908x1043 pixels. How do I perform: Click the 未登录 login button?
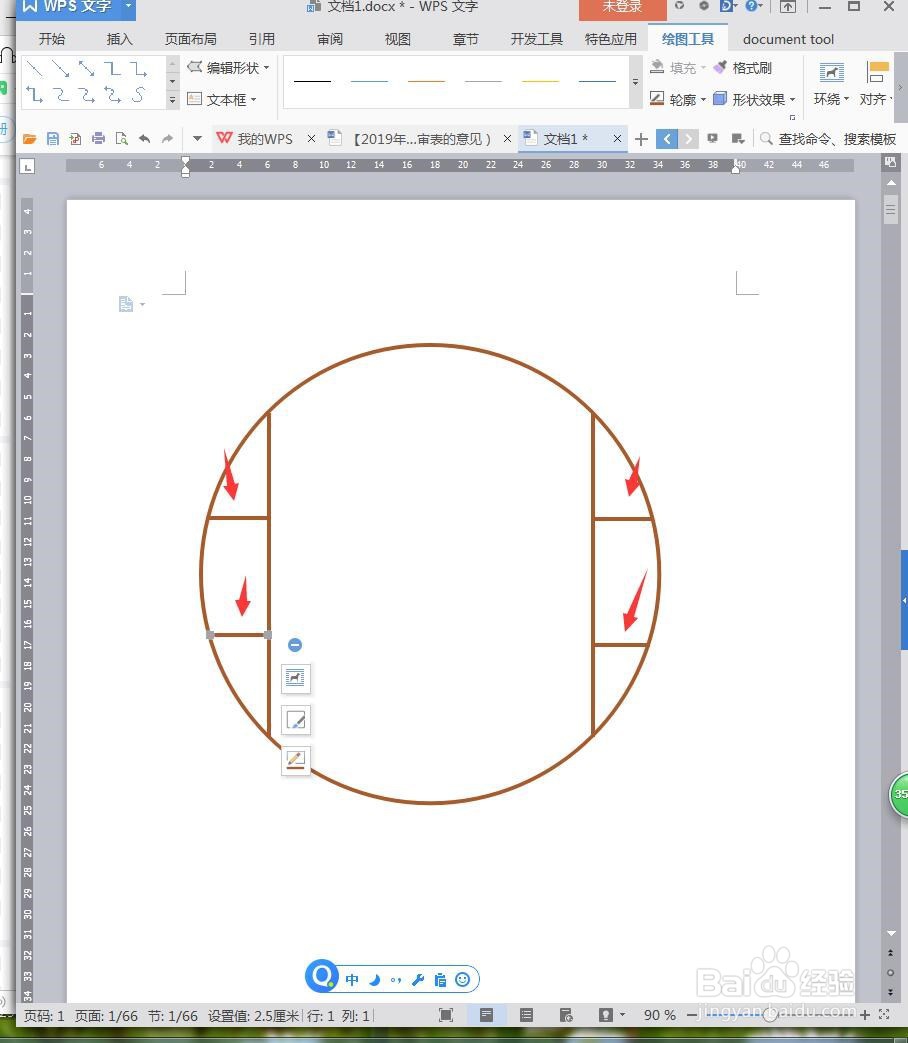click(623, 8)
